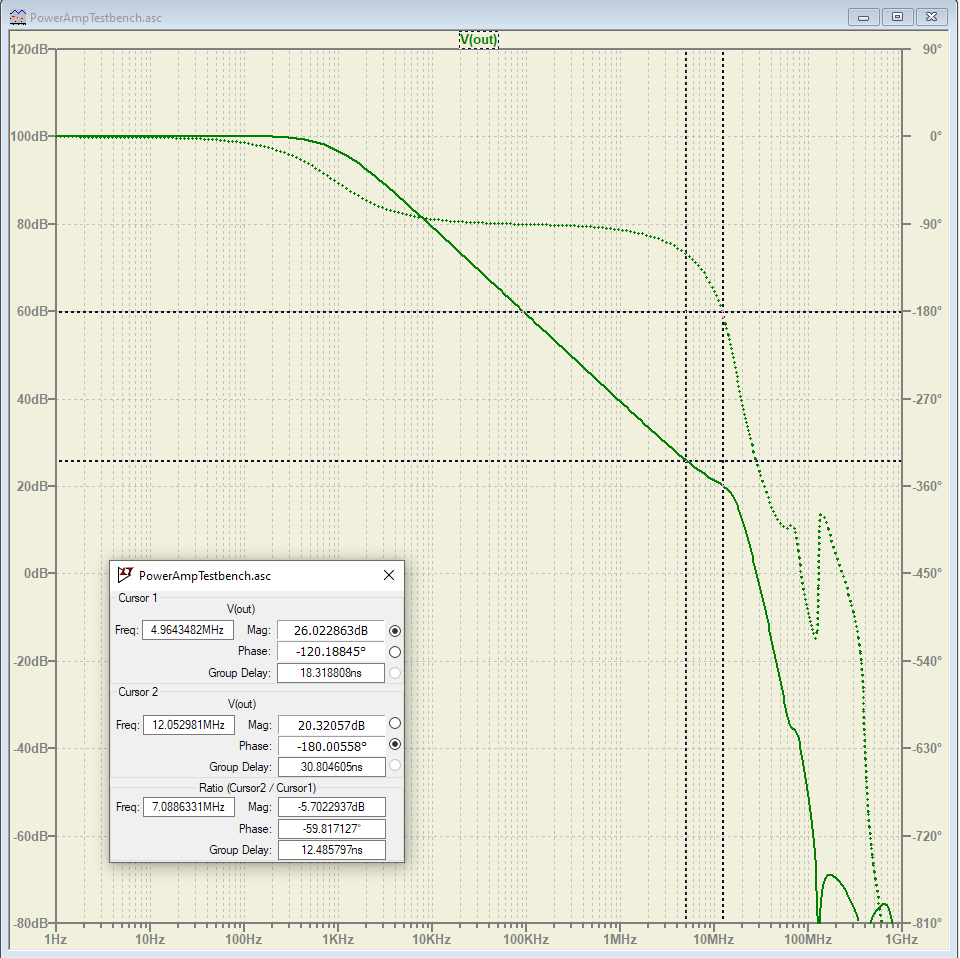Click the LTspice icon in cursor dialog title

(x=126, y=575)
